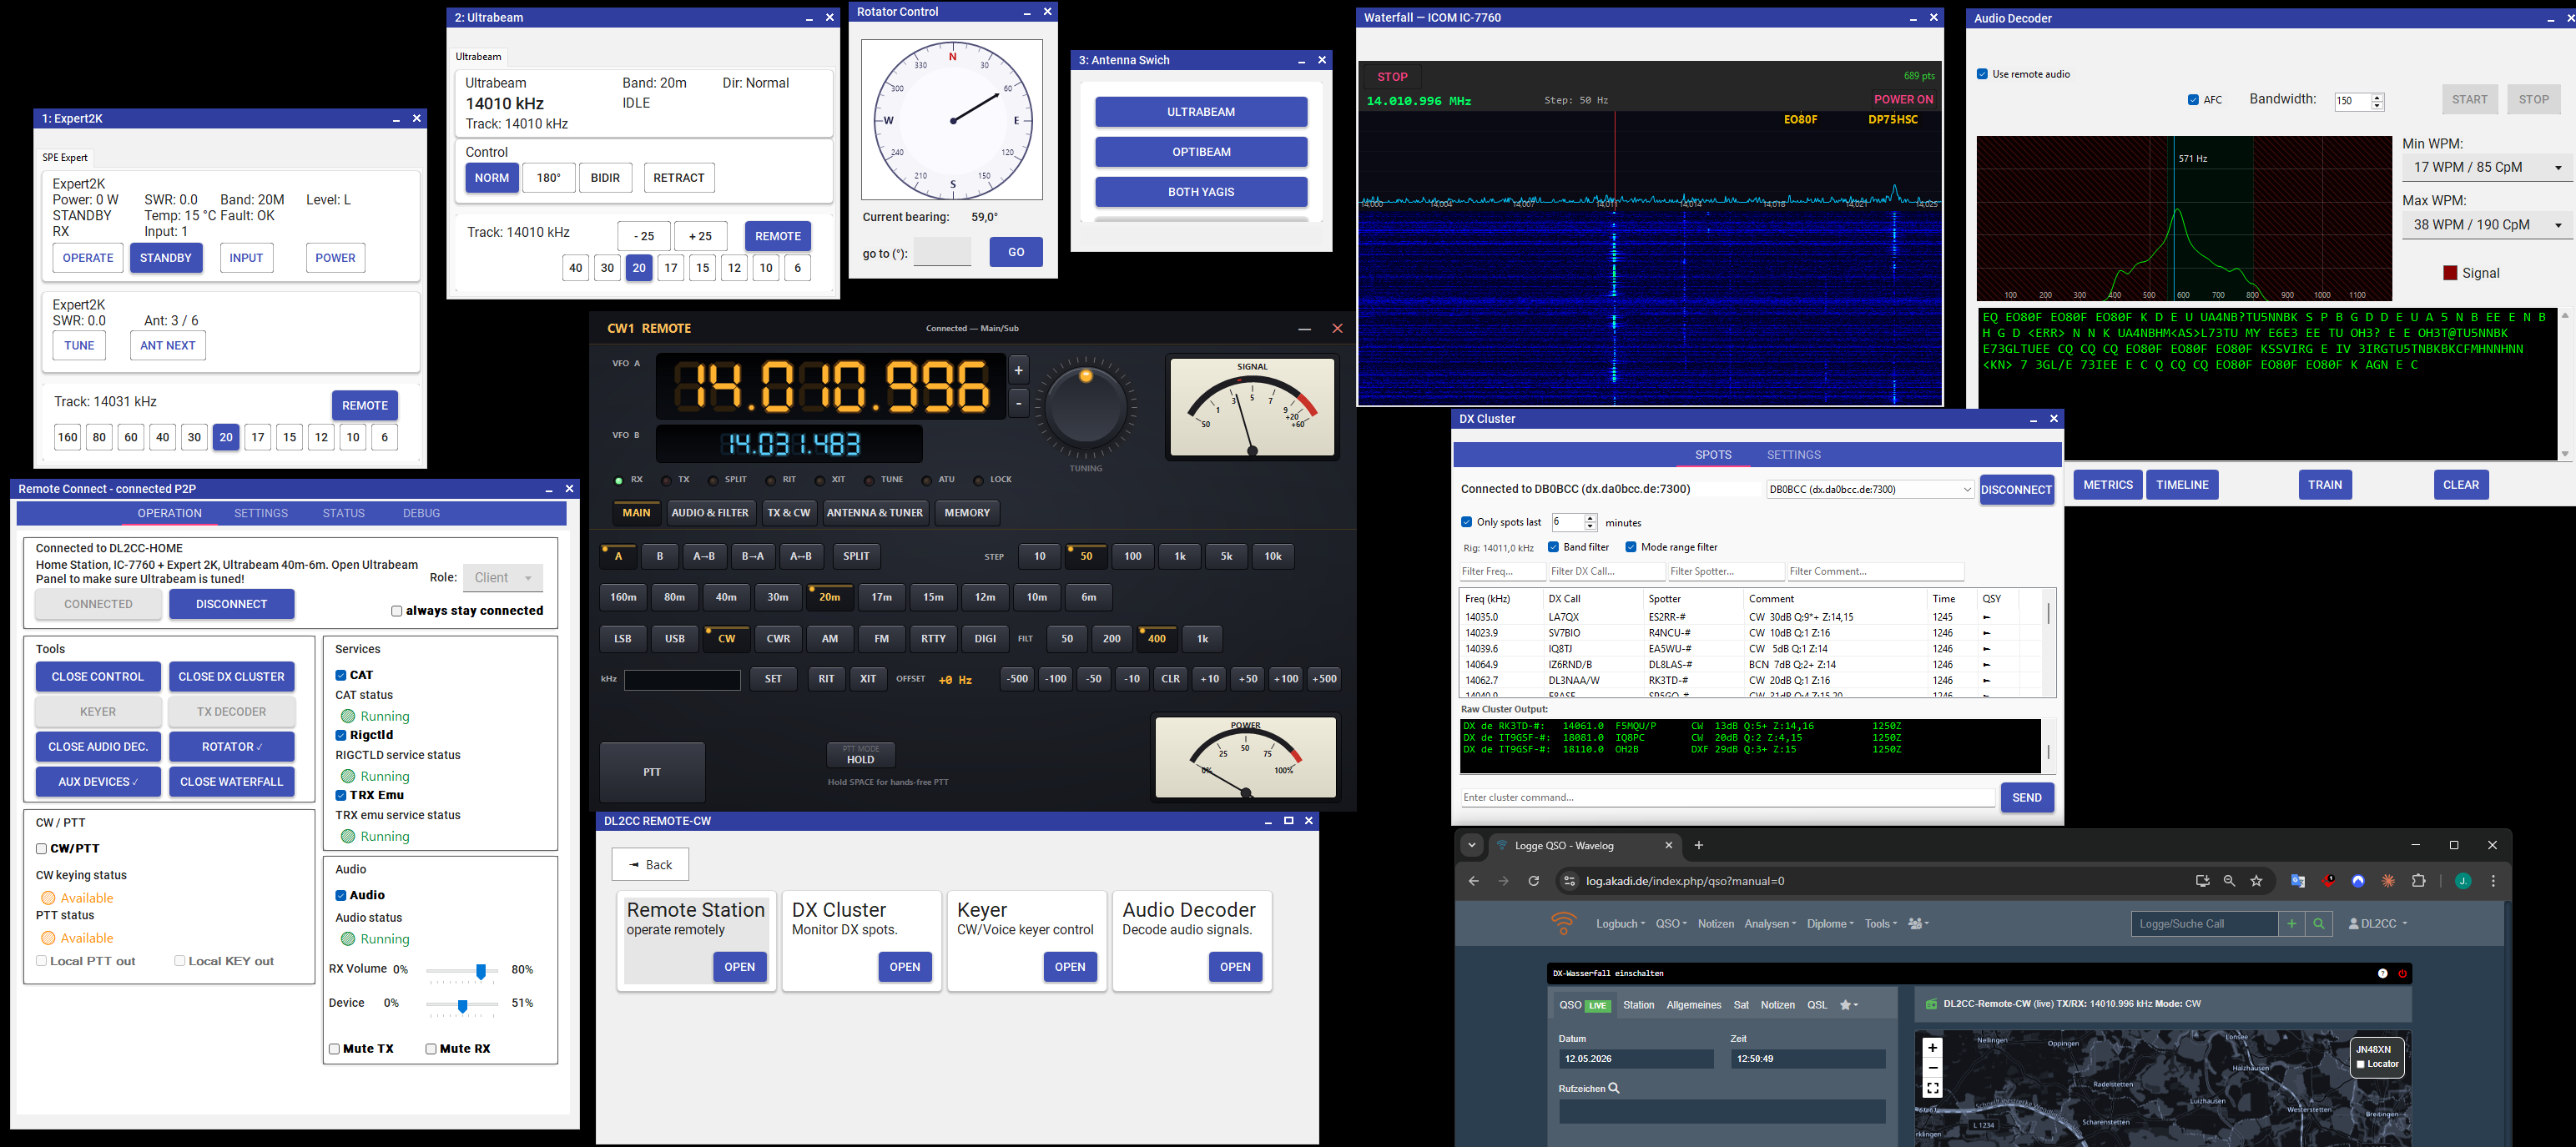The image size is (2576, 1147).
Task: View site information icon in address bar
Action: coord(1569,881)
